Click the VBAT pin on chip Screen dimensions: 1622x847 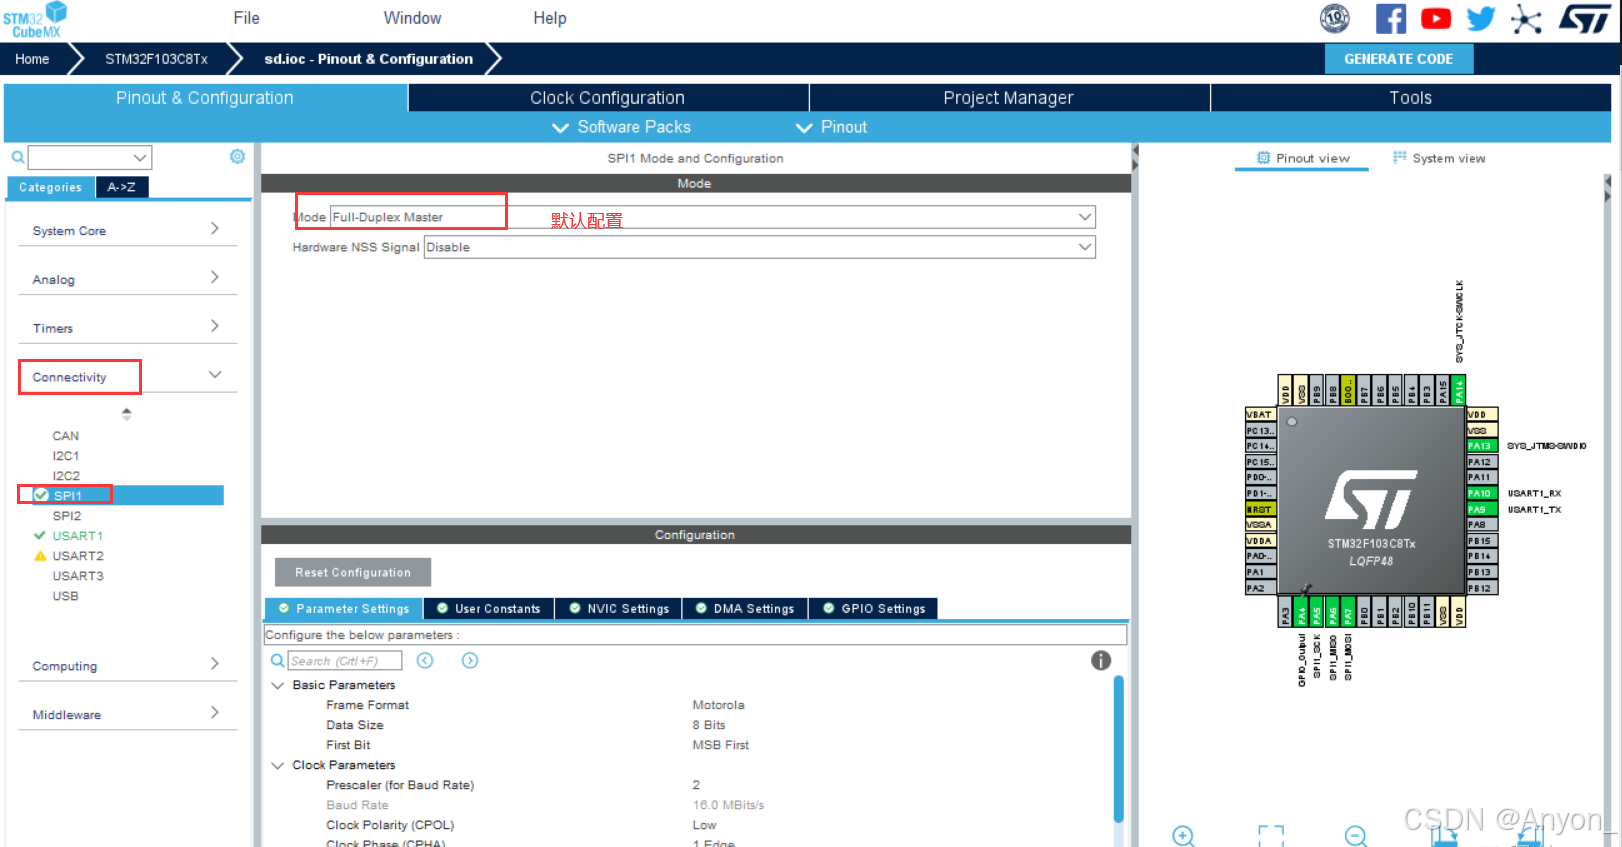point(1260,414)
